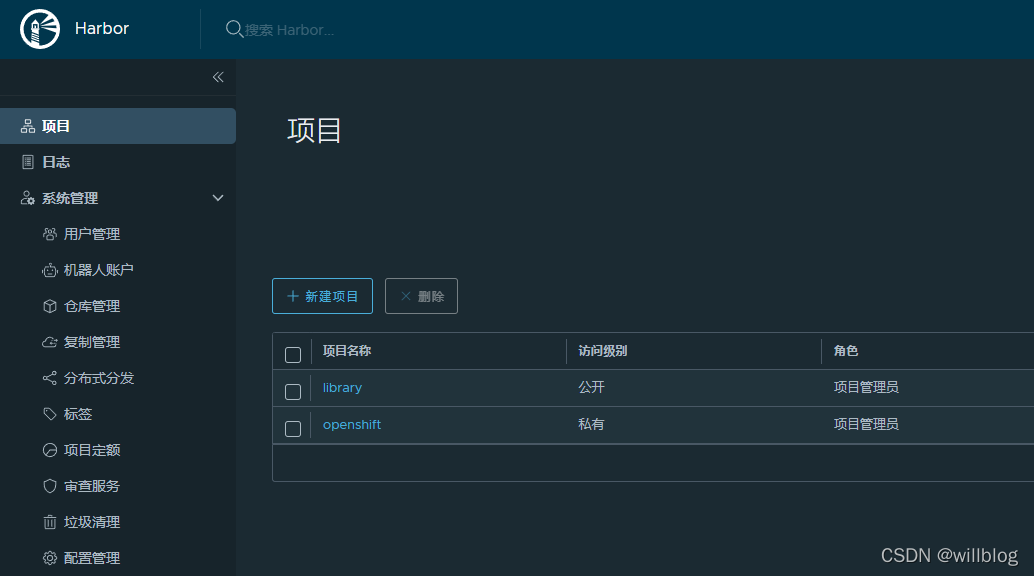Open 配置管理 in the sidebar

92,558
